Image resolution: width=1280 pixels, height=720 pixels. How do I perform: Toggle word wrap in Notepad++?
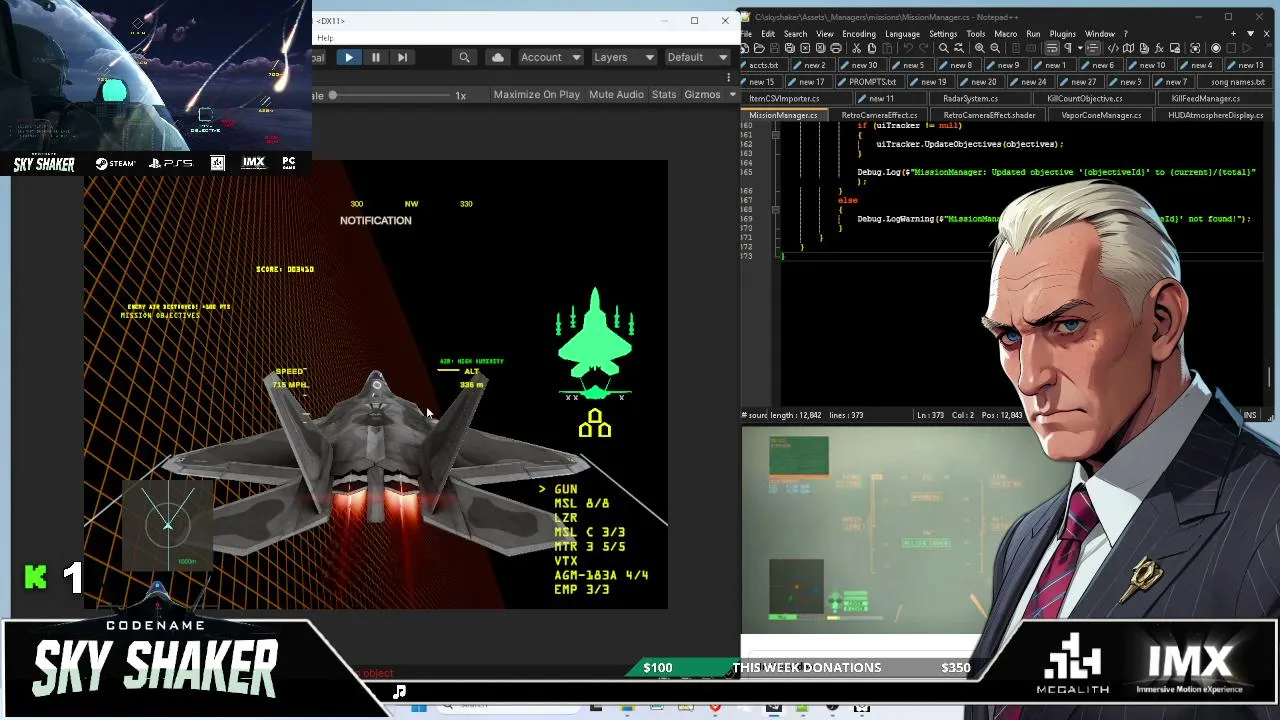pyautogui.click(x=1052, y=48)
